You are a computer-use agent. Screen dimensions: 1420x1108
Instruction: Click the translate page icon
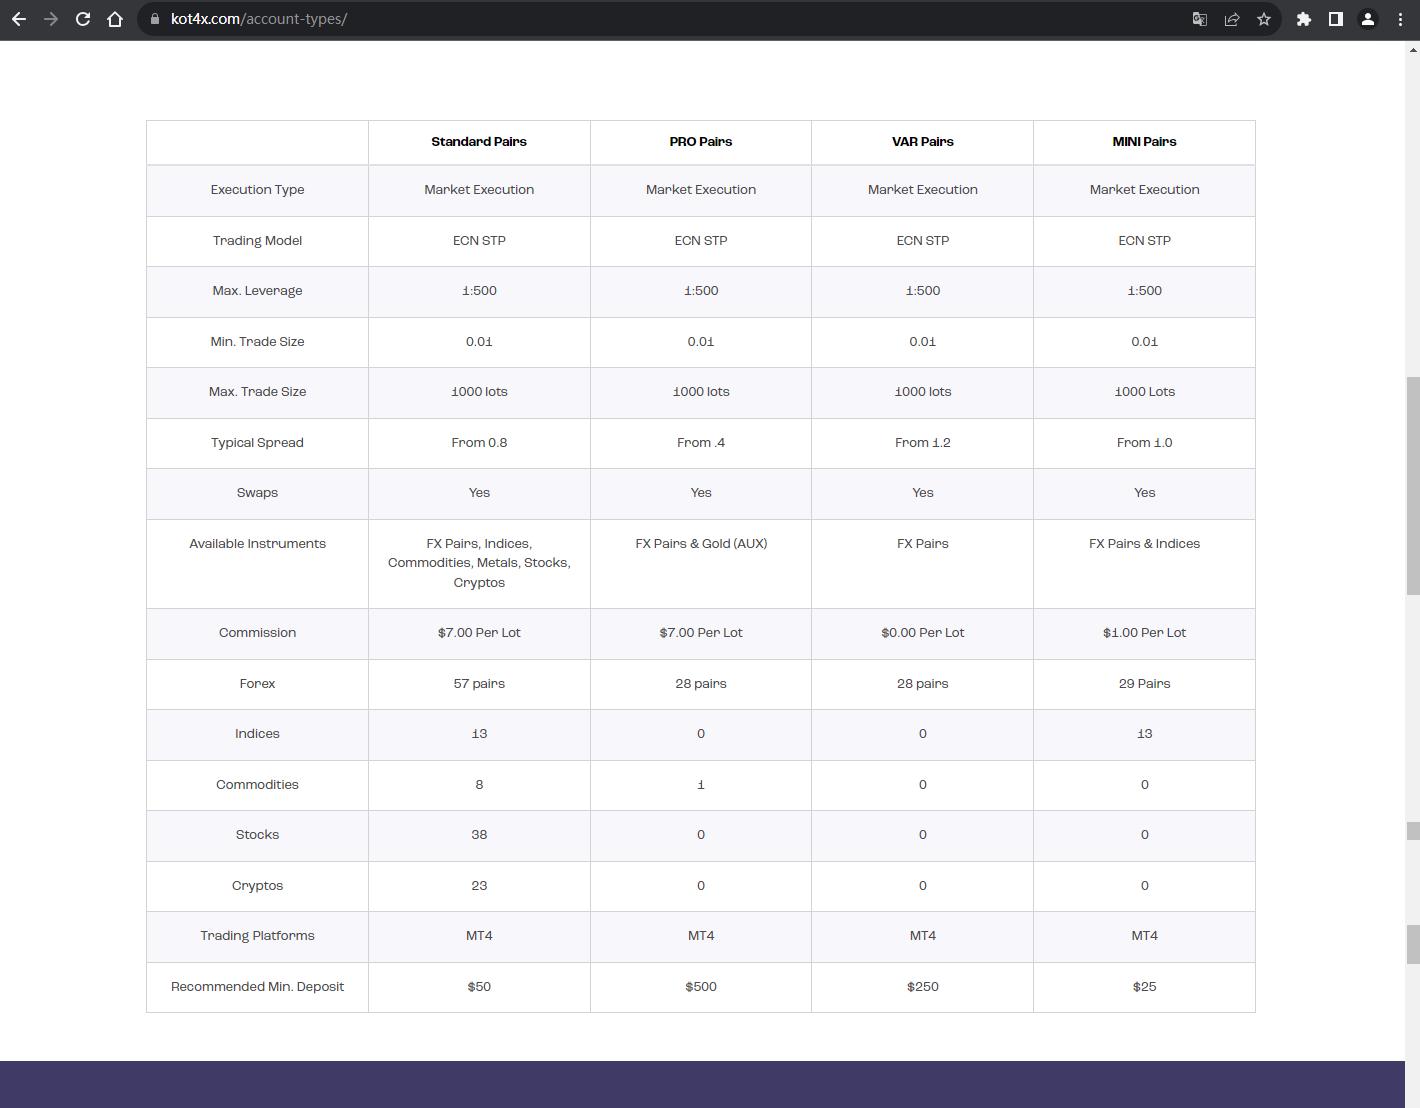click(x=1200, y=19)
